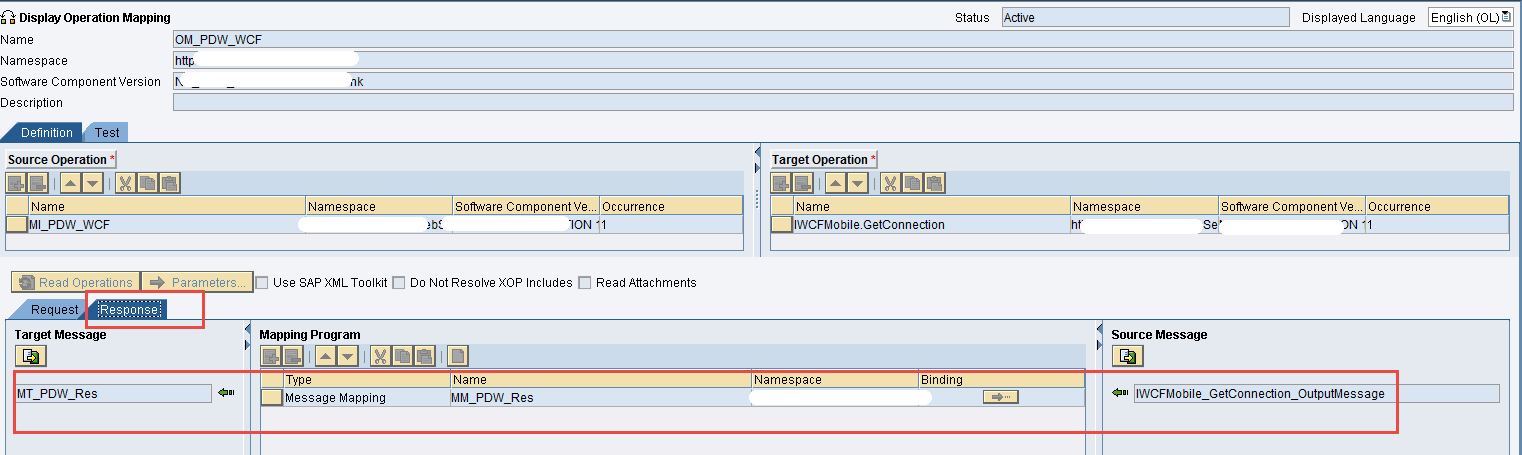Click delete row icon in Target Operation toolbar

point(803,183)
